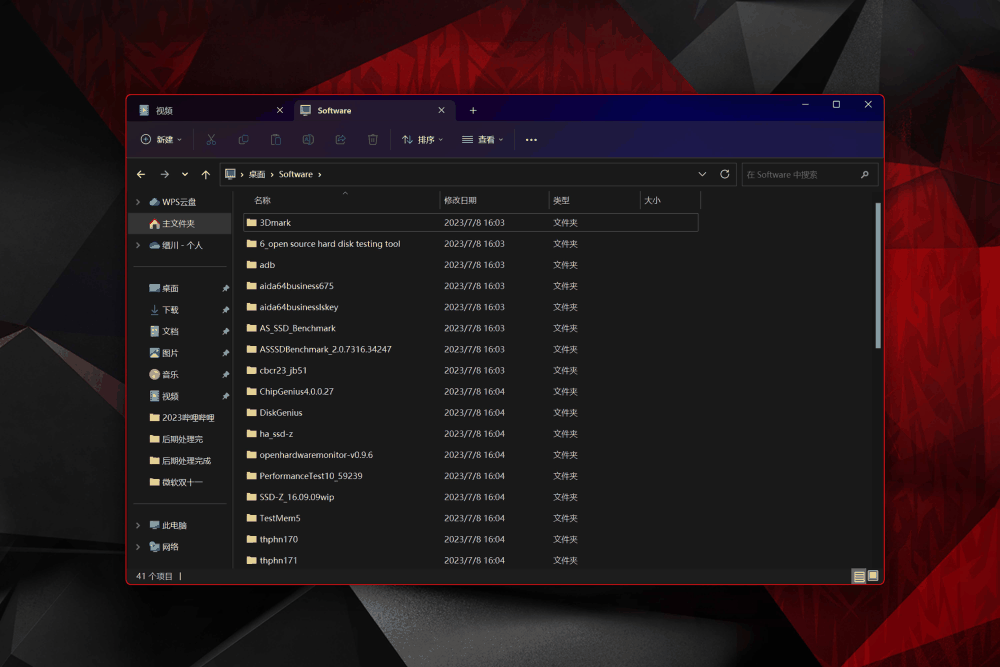
Task: Unpin 下载 using its pin icon
Action: (x=225, y=310)
